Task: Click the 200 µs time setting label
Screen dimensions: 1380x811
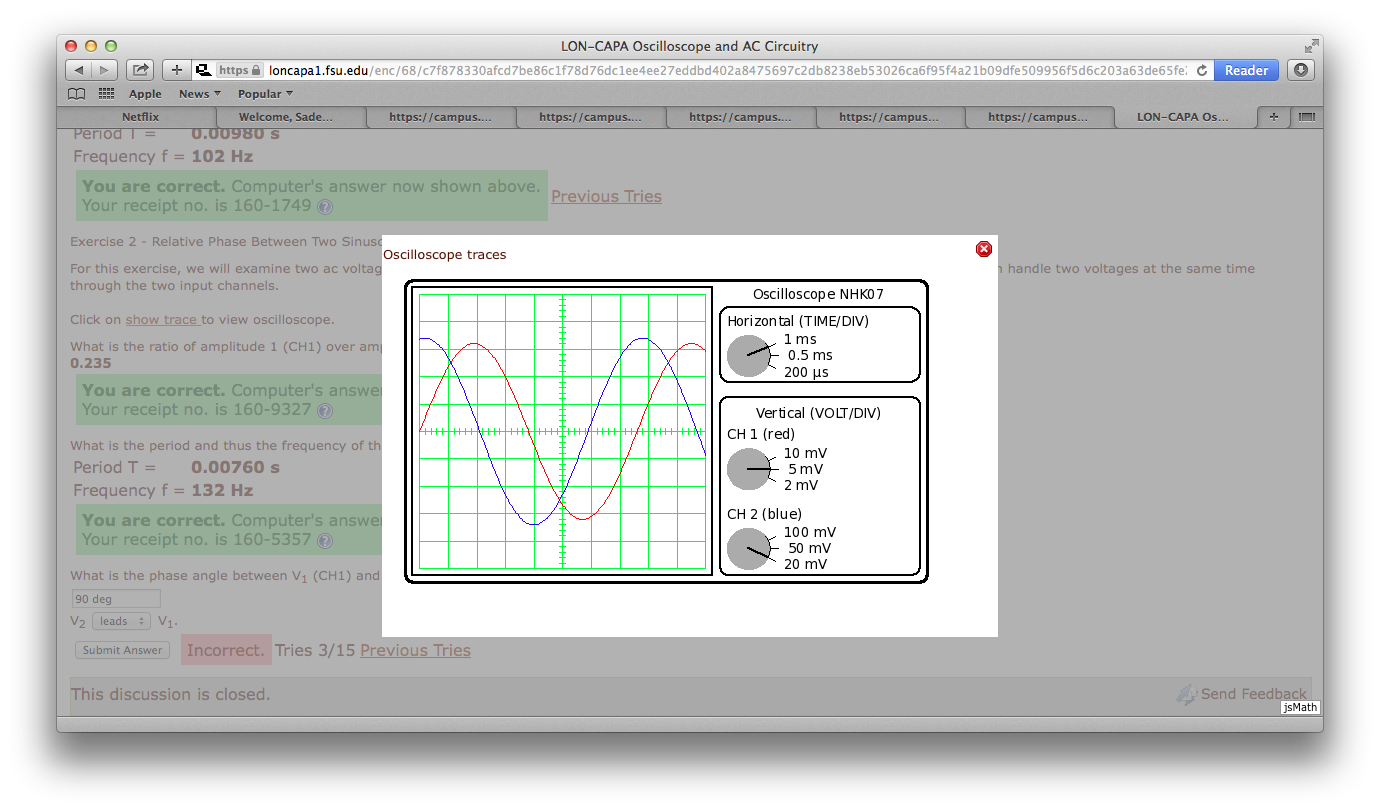Action: [806, 372]
